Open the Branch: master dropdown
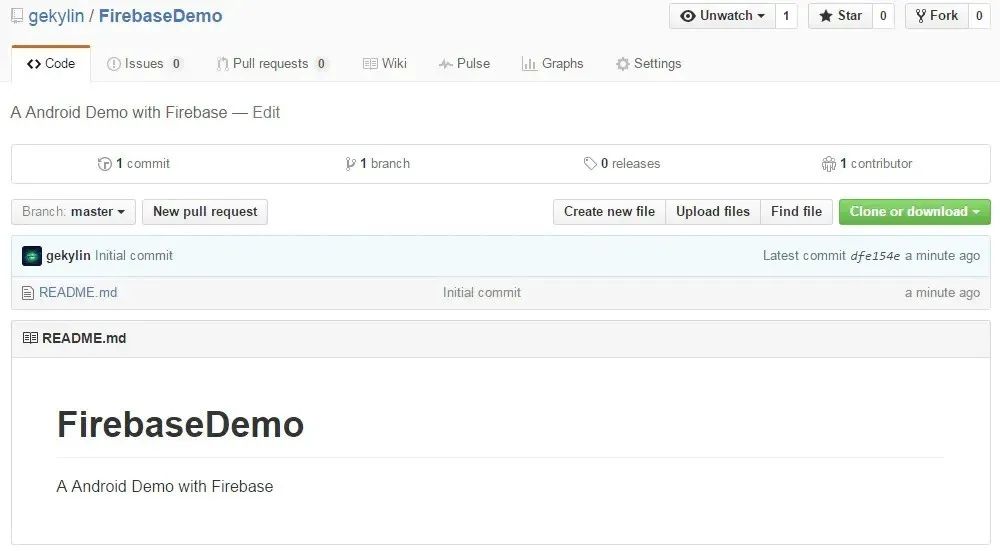 73,212
